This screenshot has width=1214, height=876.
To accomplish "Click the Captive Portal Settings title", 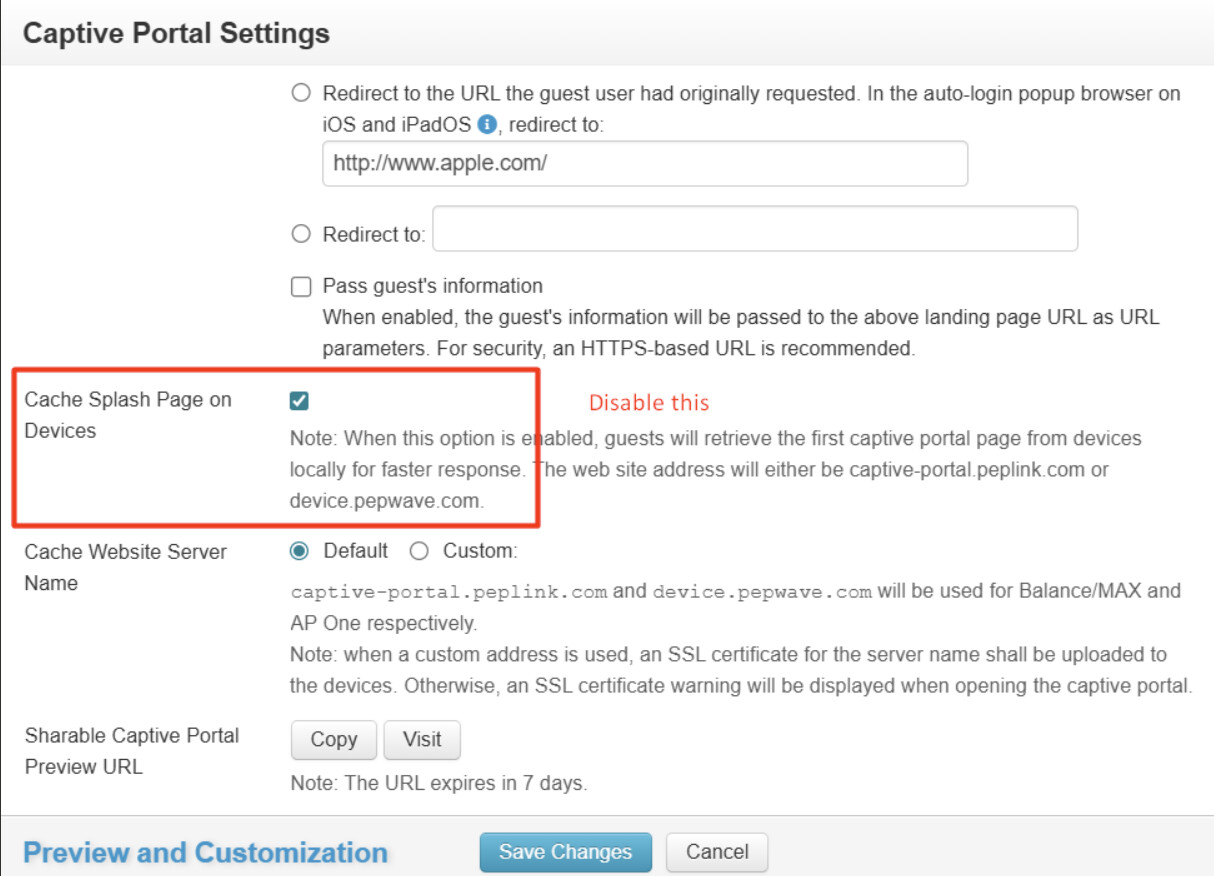I will [x=176, y=33].
